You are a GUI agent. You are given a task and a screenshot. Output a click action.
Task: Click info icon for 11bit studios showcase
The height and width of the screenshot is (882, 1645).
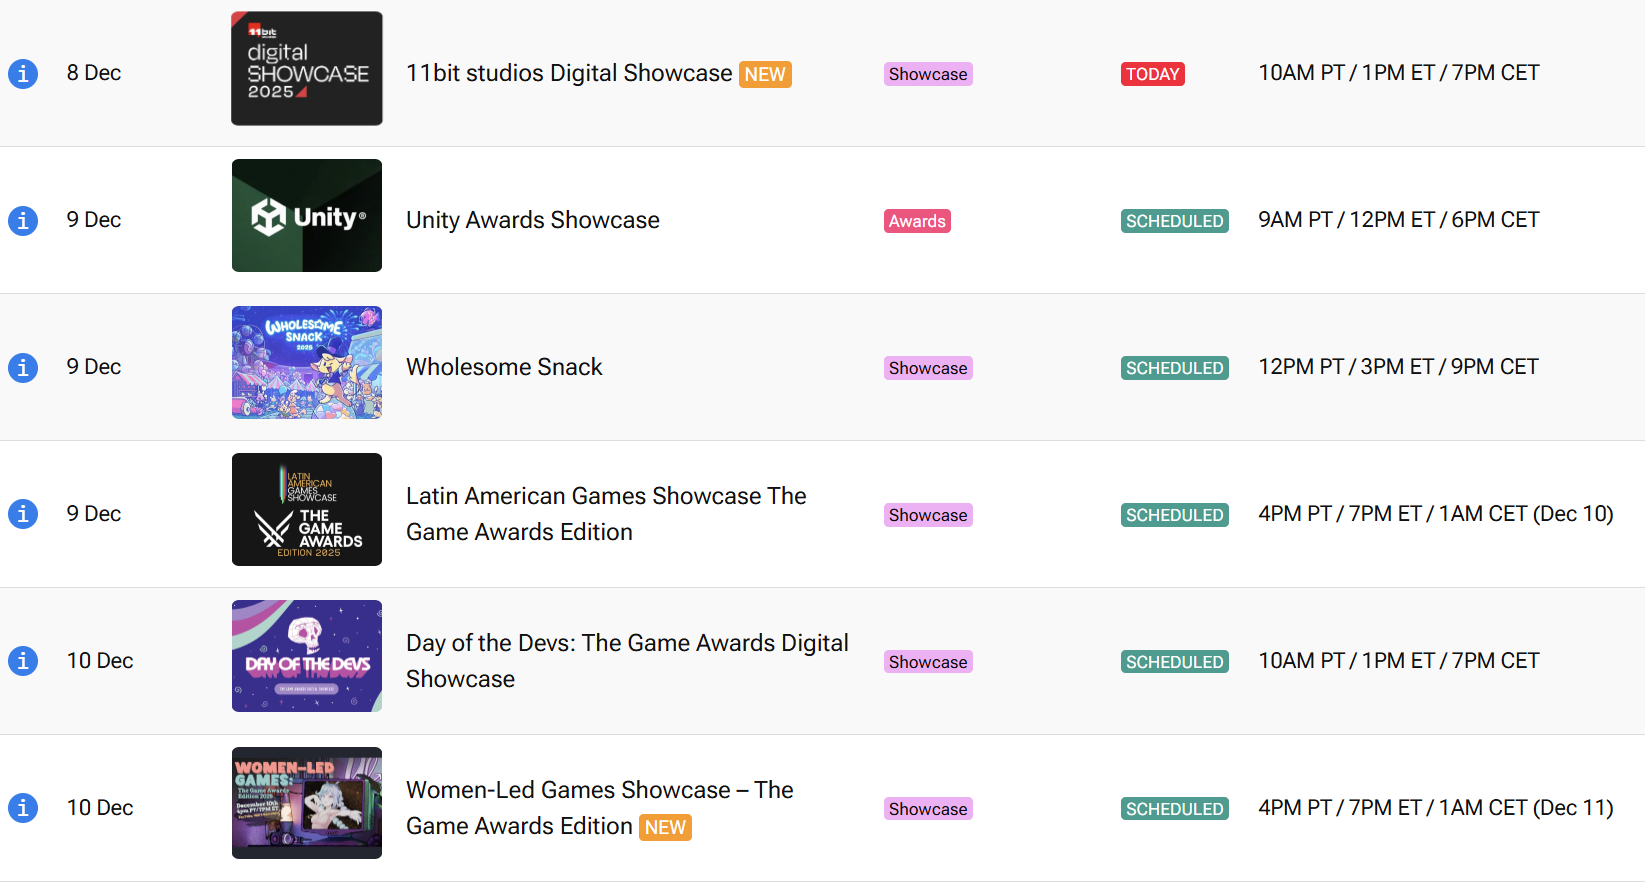pyautogui.click(x=23, y=74)
